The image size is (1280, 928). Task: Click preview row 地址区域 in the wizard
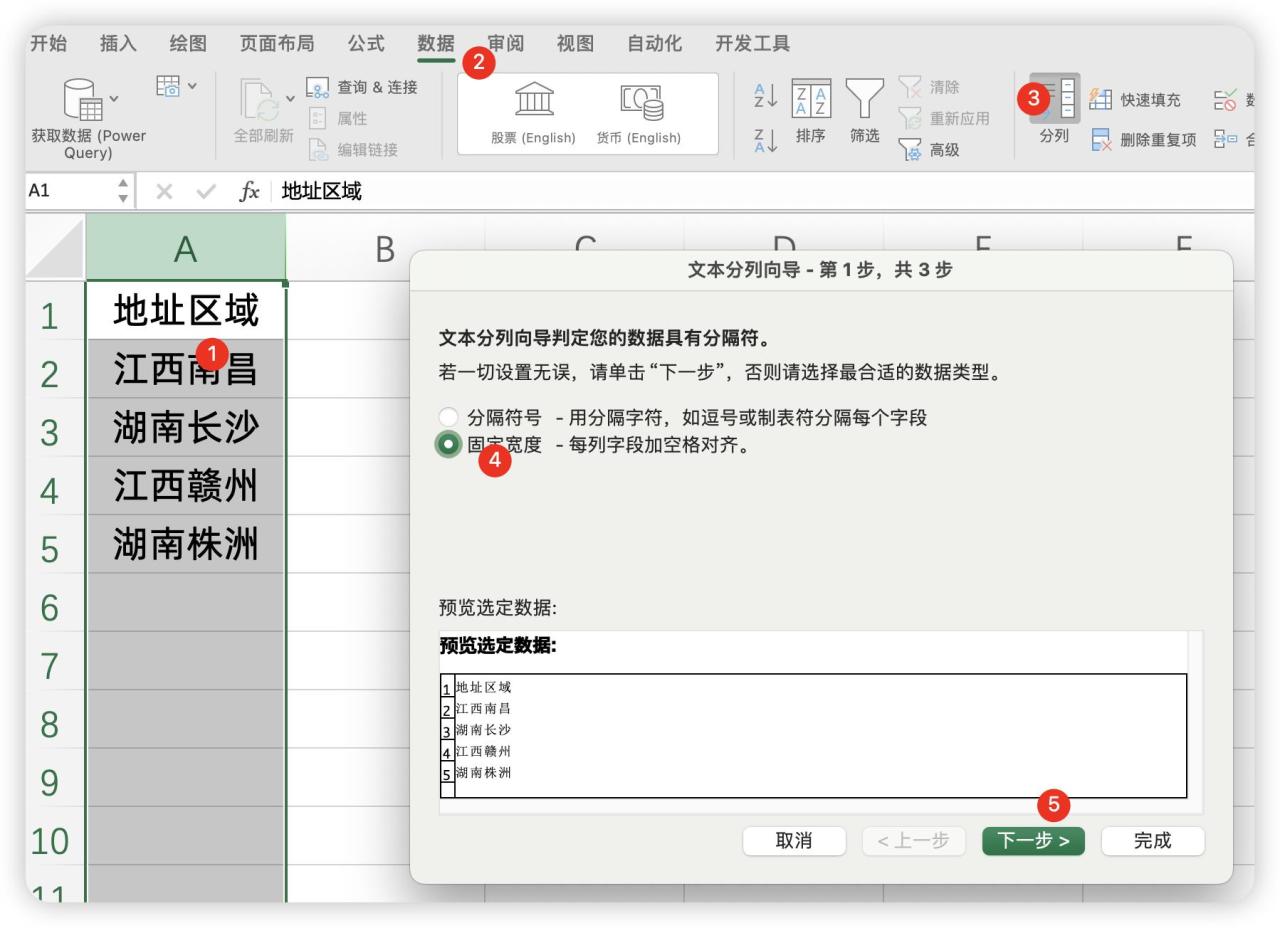pyautogui.click(x=483, y=687)
